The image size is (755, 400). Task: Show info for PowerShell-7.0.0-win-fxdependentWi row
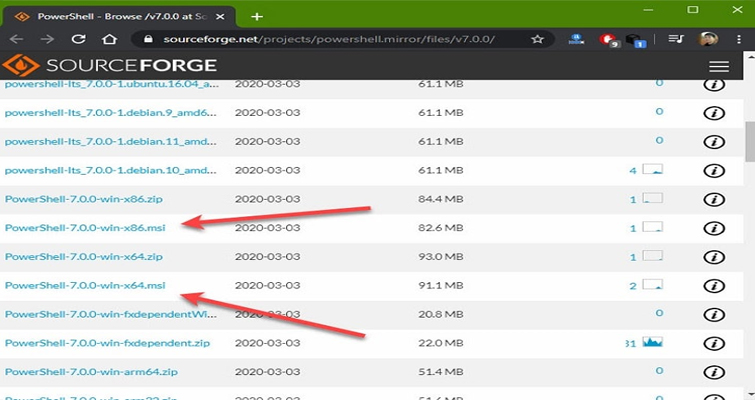(714, 315)
